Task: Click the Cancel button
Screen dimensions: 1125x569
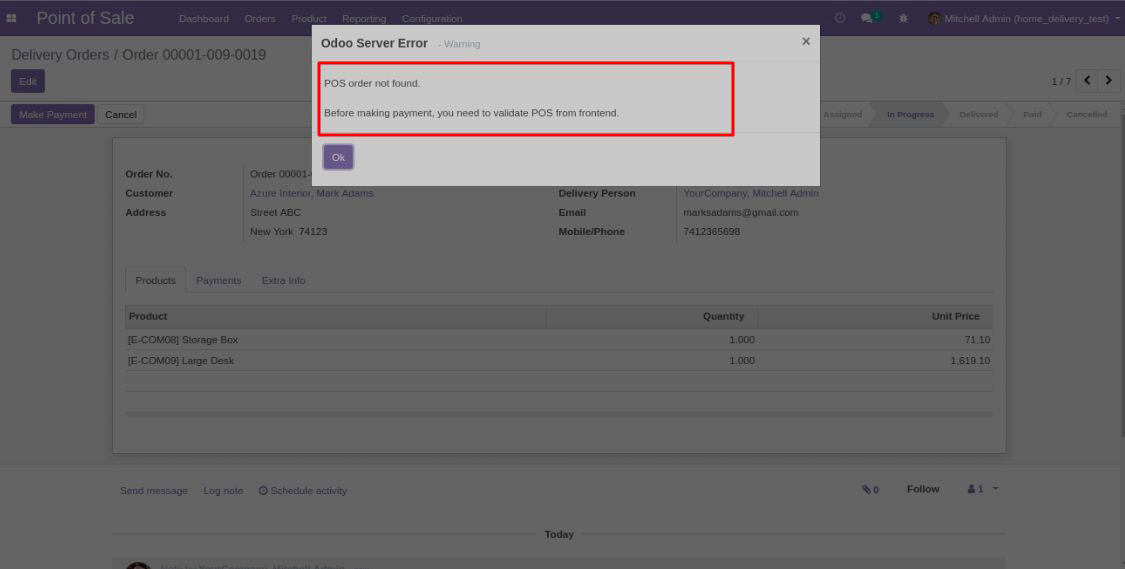Action: [121, 115]
